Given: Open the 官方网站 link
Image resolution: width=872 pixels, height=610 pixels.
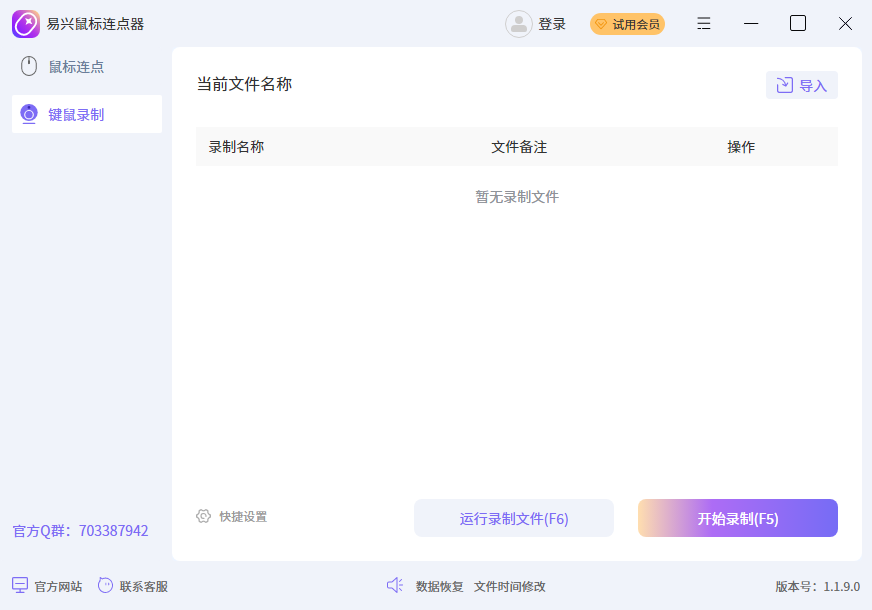Looking at the screenshot, I should [58, 587].
